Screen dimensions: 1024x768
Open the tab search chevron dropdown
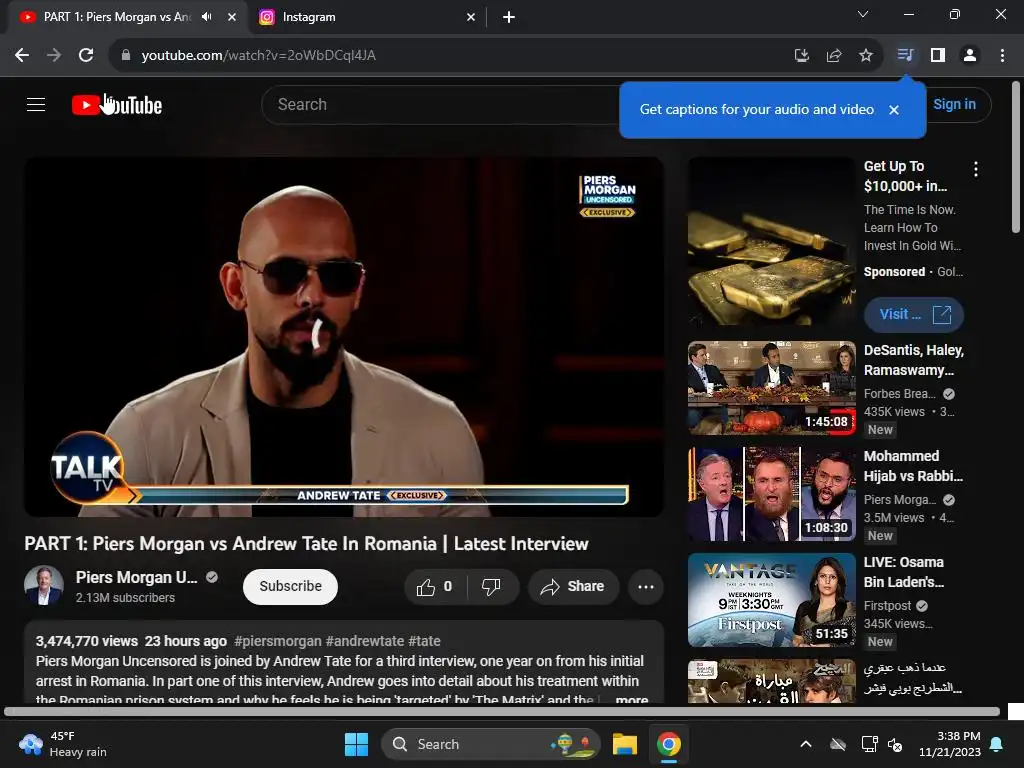point(863,14)
